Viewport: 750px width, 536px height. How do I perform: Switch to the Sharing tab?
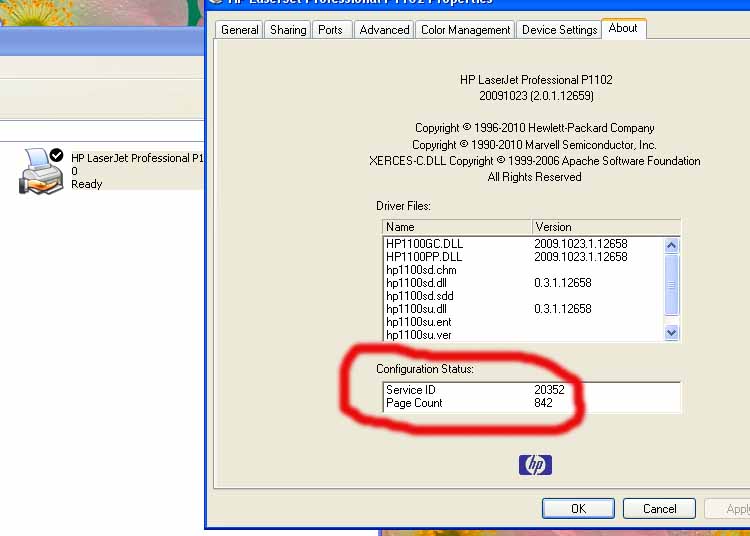[287, 30]
